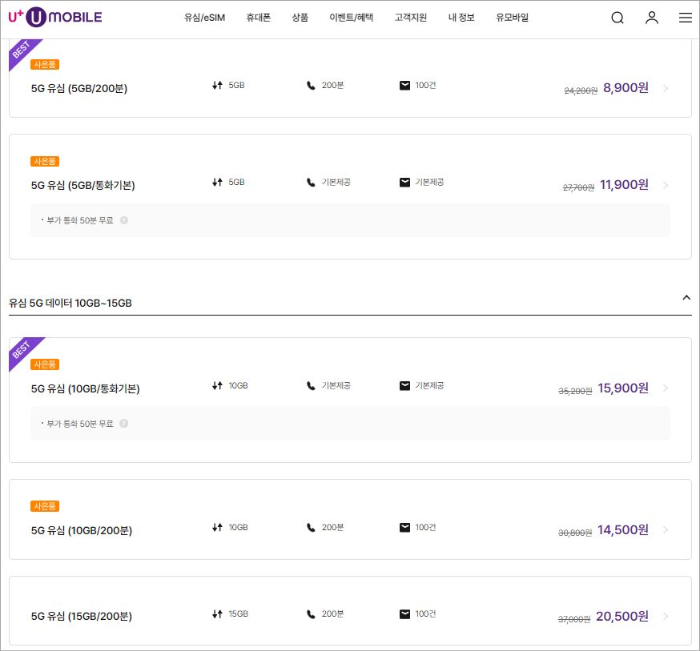Screen dimensions: 700x651
Task: Click data icon of 5G 유심 (5GB/통화기본) plan
Action: click(217, 182)
